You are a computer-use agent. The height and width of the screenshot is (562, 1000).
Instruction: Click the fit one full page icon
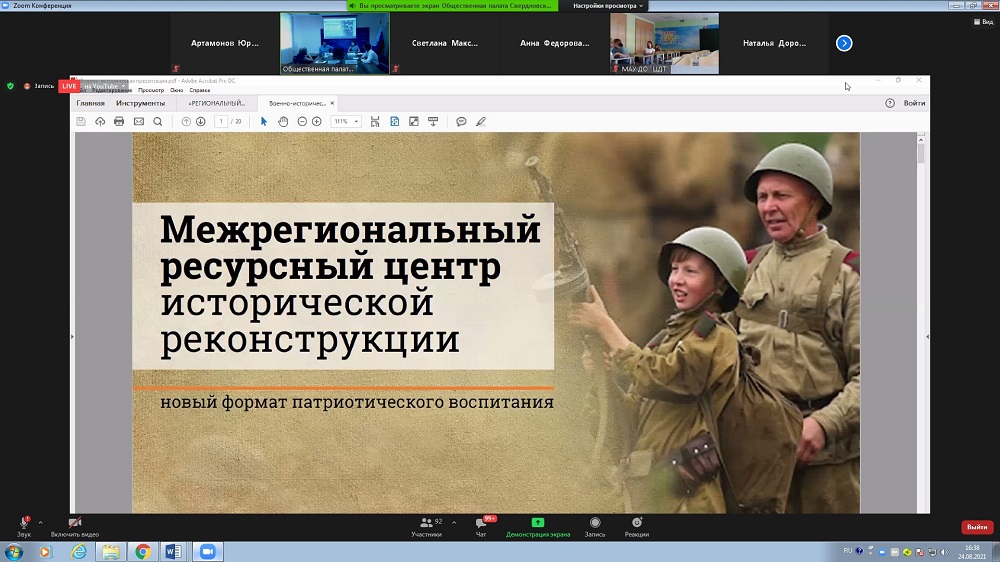coord(395,121)
